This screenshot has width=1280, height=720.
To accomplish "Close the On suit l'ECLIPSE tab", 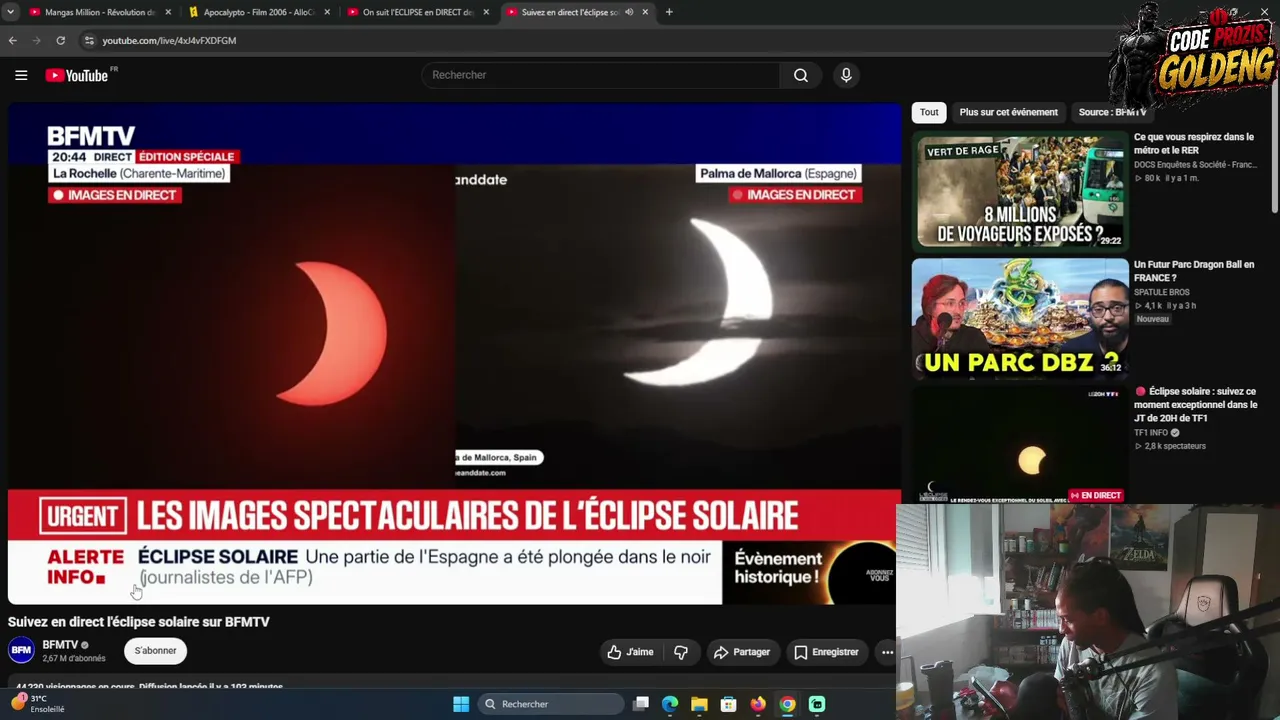I will pos(486,12).
